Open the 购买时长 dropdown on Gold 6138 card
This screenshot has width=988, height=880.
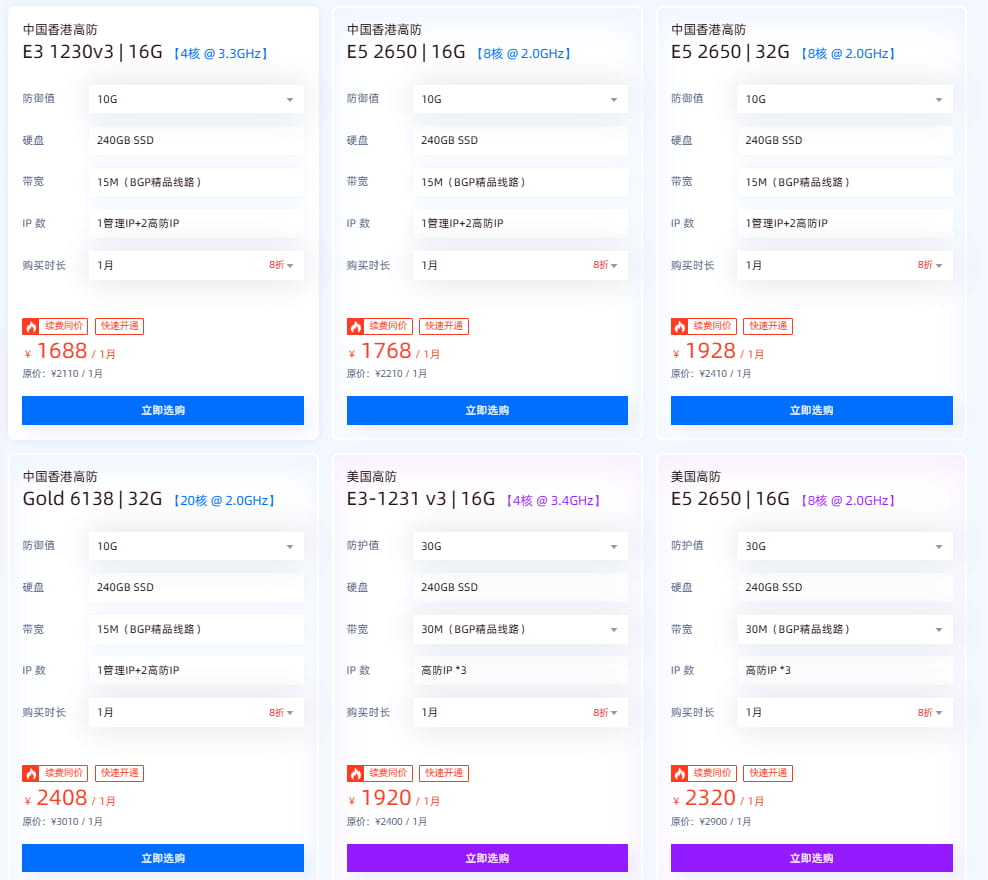(x=195, y=713)
